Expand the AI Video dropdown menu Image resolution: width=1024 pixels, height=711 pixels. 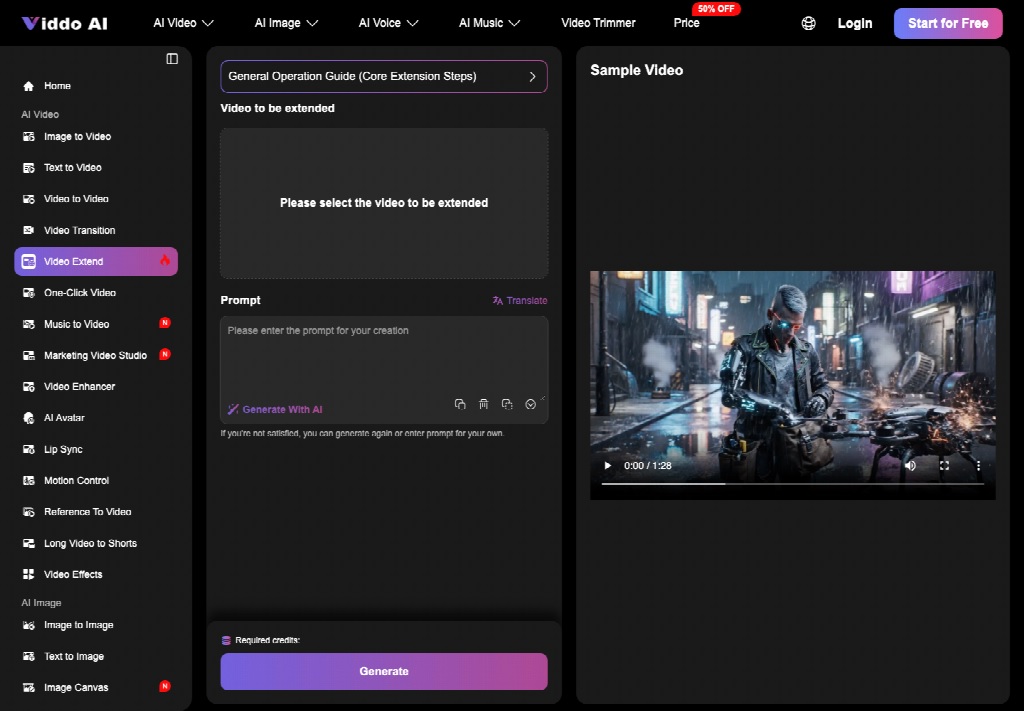(x=184, y=23)
